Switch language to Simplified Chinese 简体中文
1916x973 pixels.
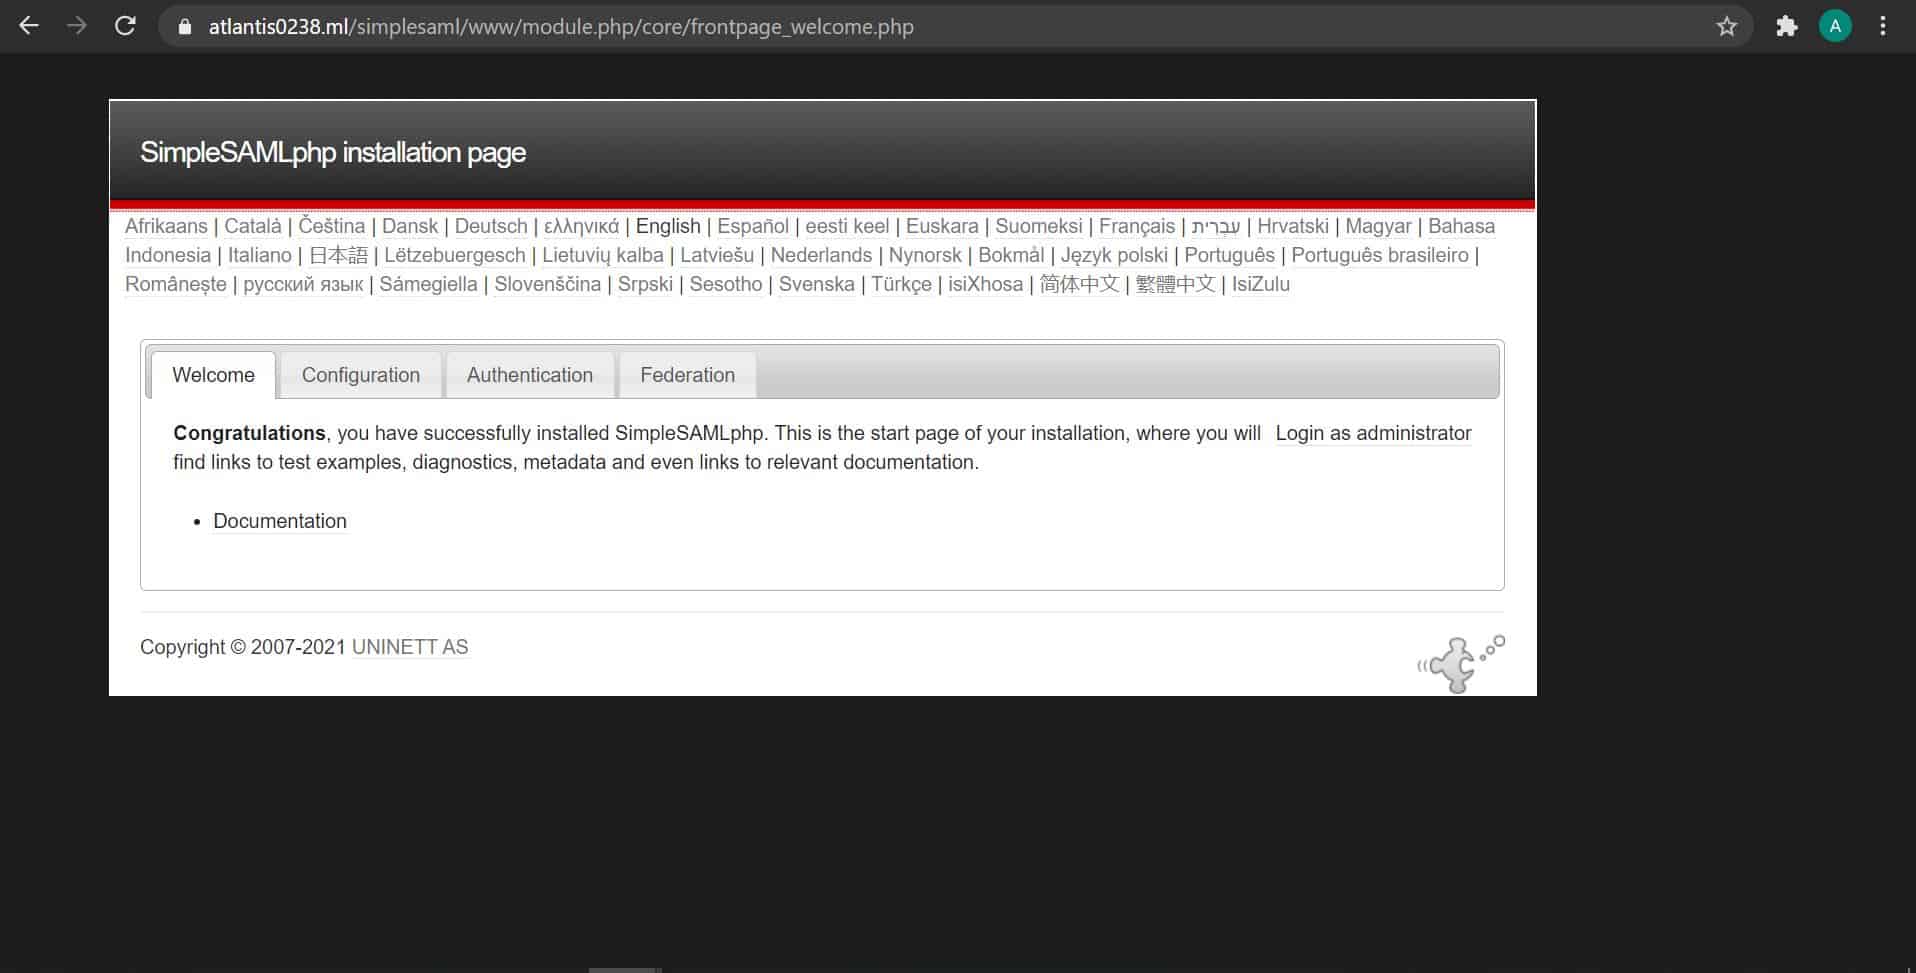1079,284
